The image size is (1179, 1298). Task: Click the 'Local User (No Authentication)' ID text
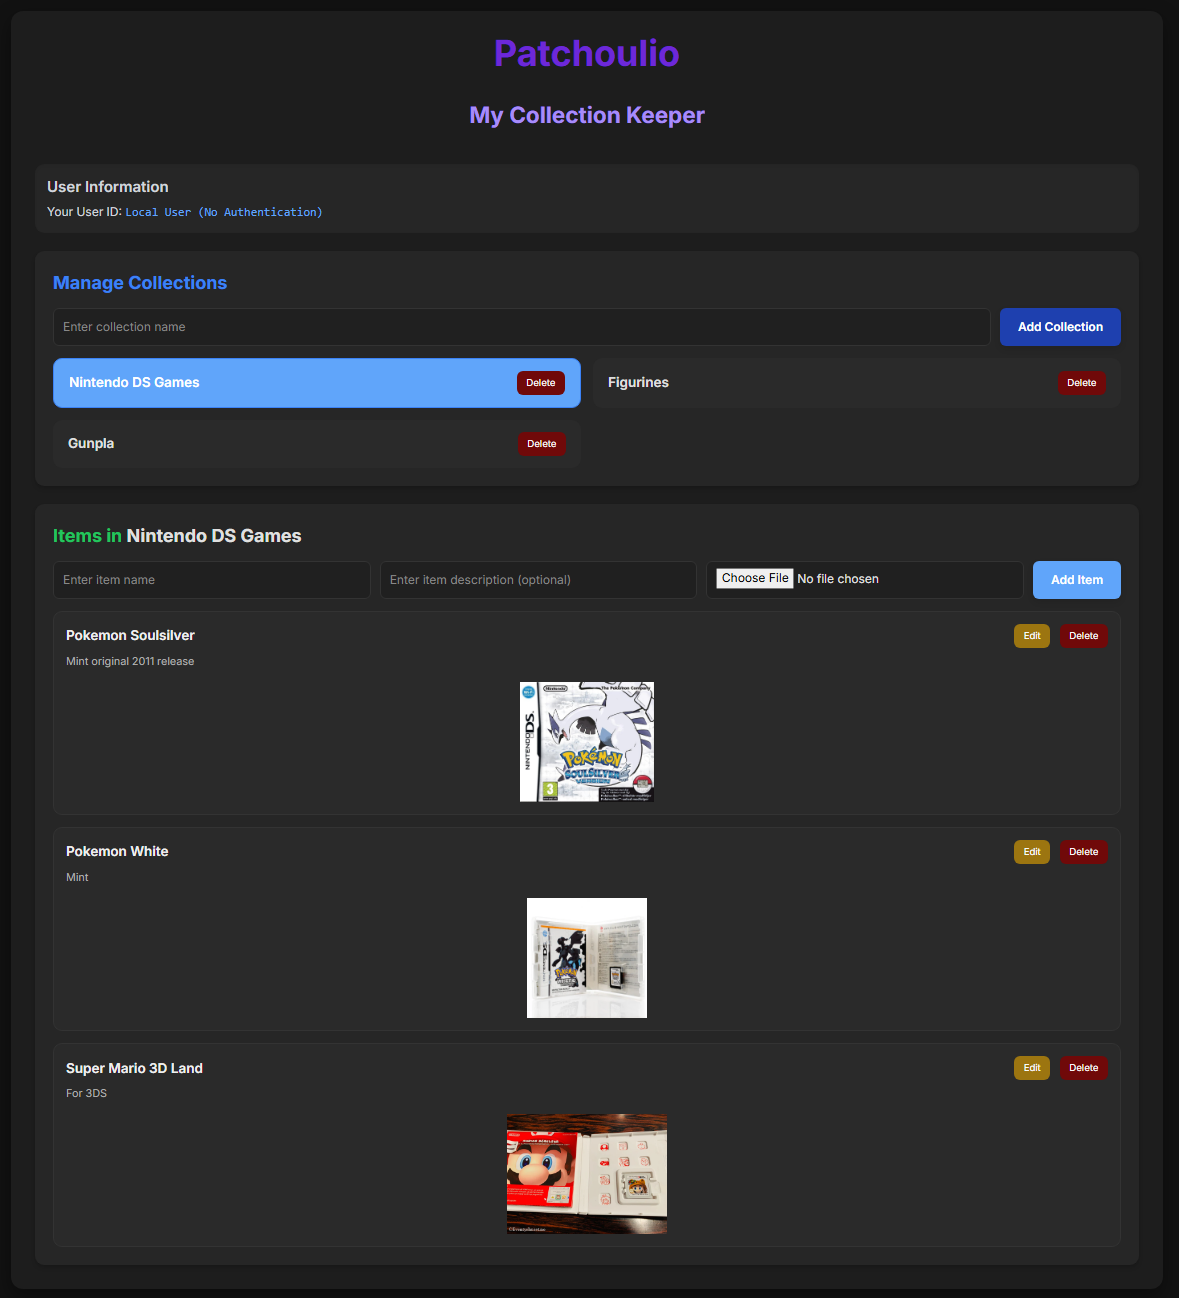click(x=224, y=212)
